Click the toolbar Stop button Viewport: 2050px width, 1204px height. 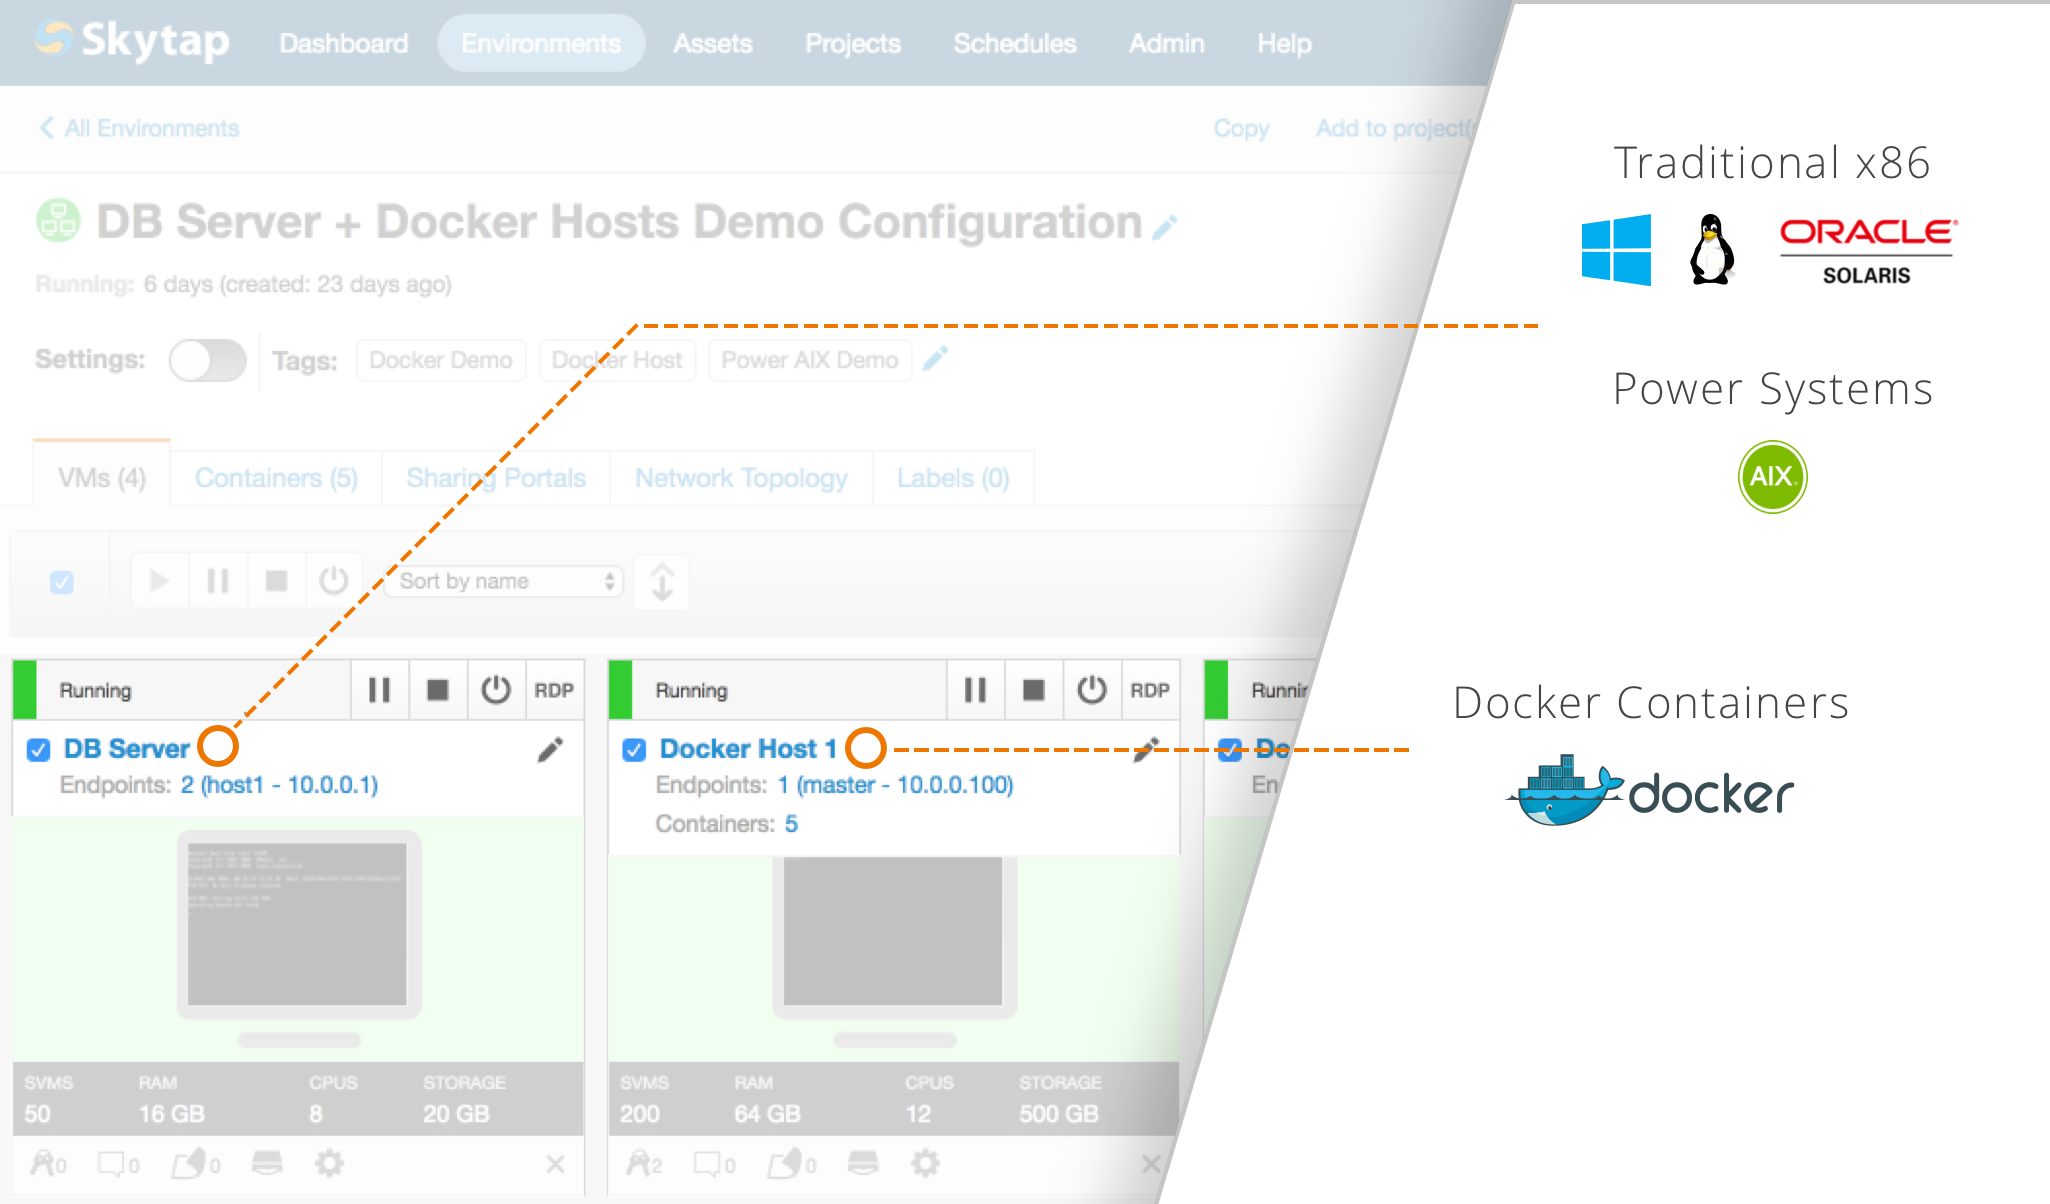click(276, 581)
